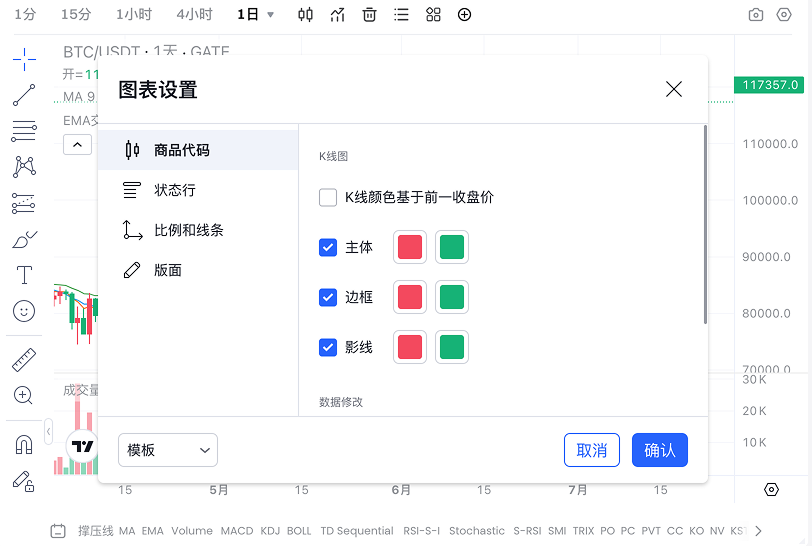812x546 pixels.
Task: Enable K线颜色基于前一收盘价 checkbox
Action: (328, 197)
